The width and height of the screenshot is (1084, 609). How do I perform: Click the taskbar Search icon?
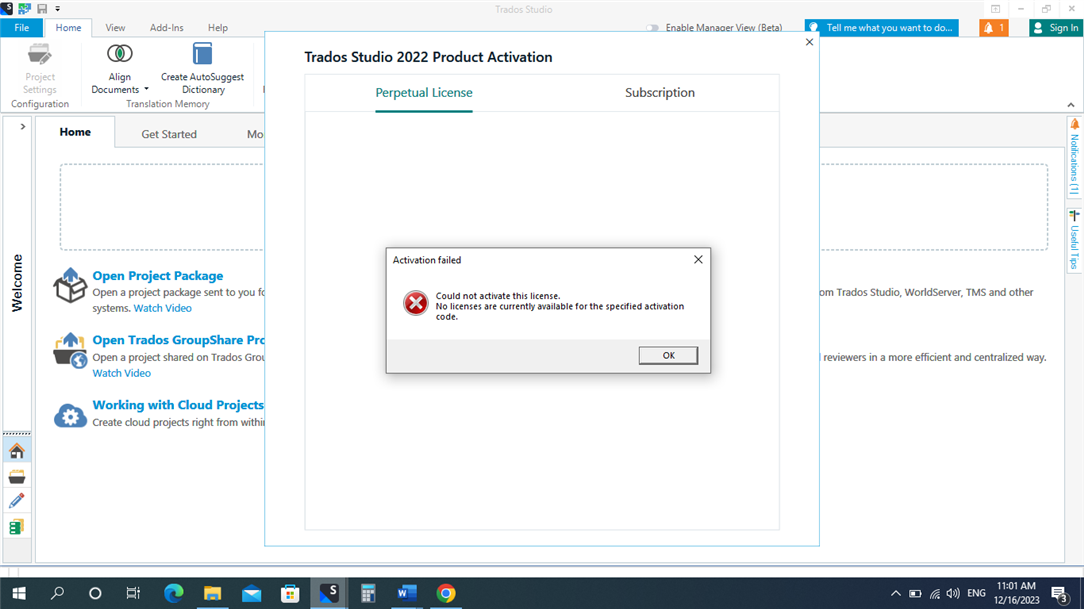coord(57,593)
